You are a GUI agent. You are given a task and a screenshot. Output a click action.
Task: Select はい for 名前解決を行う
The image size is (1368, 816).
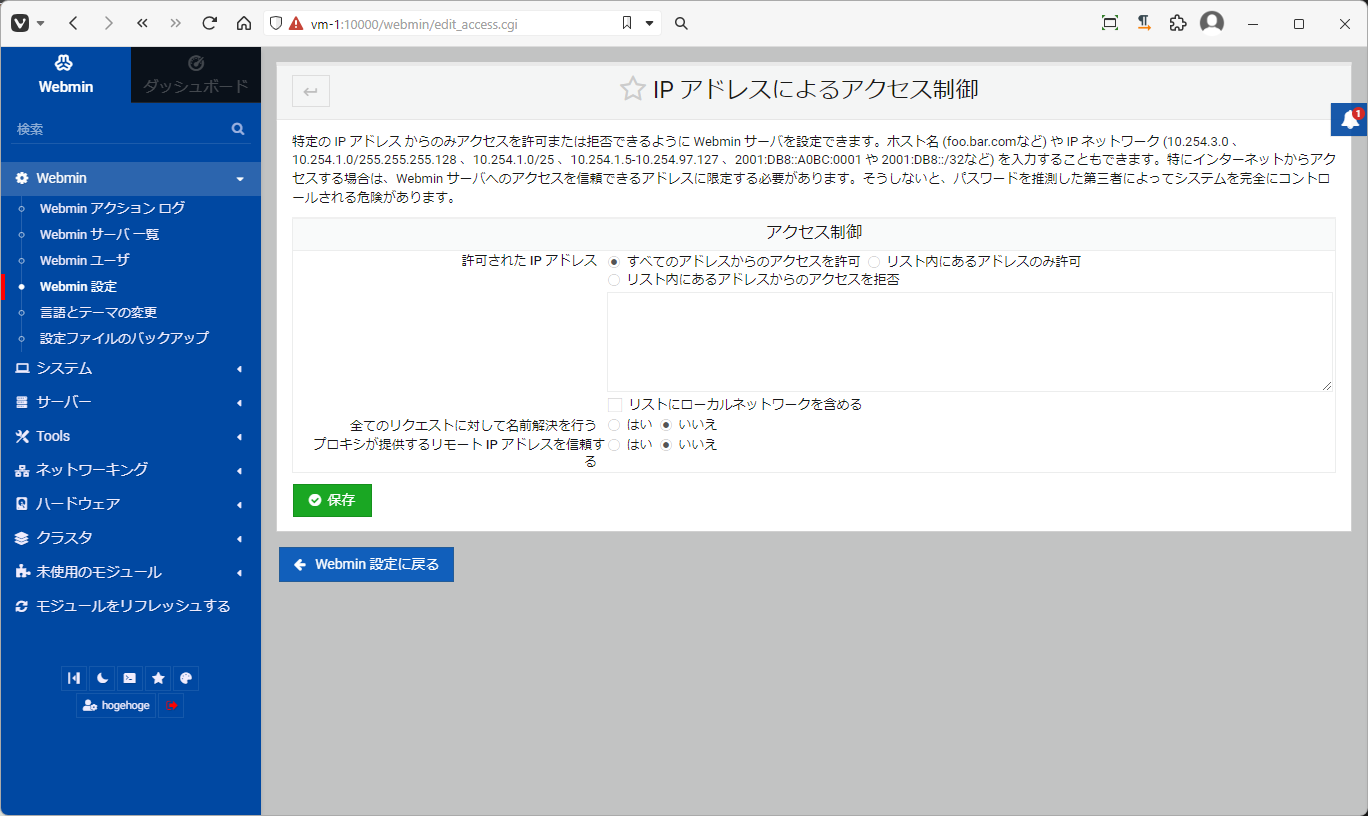click(614, 425)
